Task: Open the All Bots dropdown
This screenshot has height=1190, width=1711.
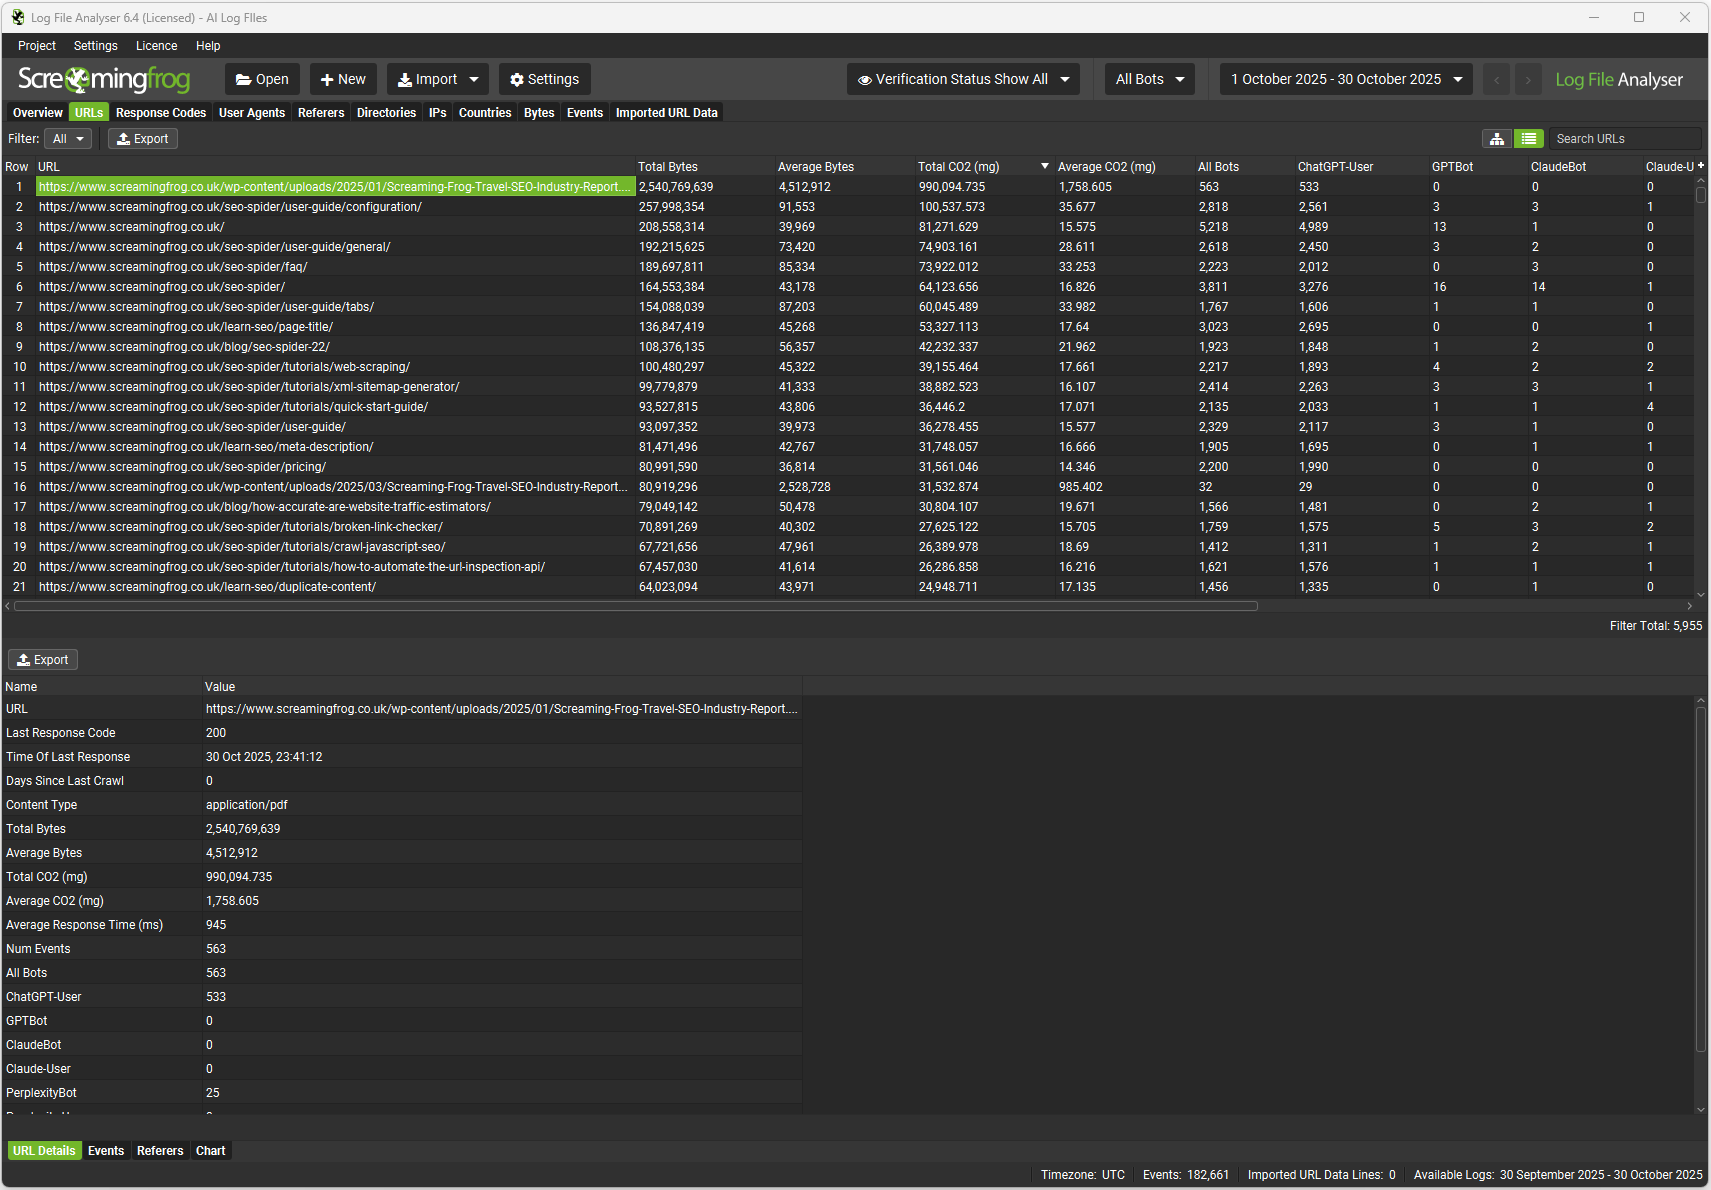Action: coord(1149,79)
